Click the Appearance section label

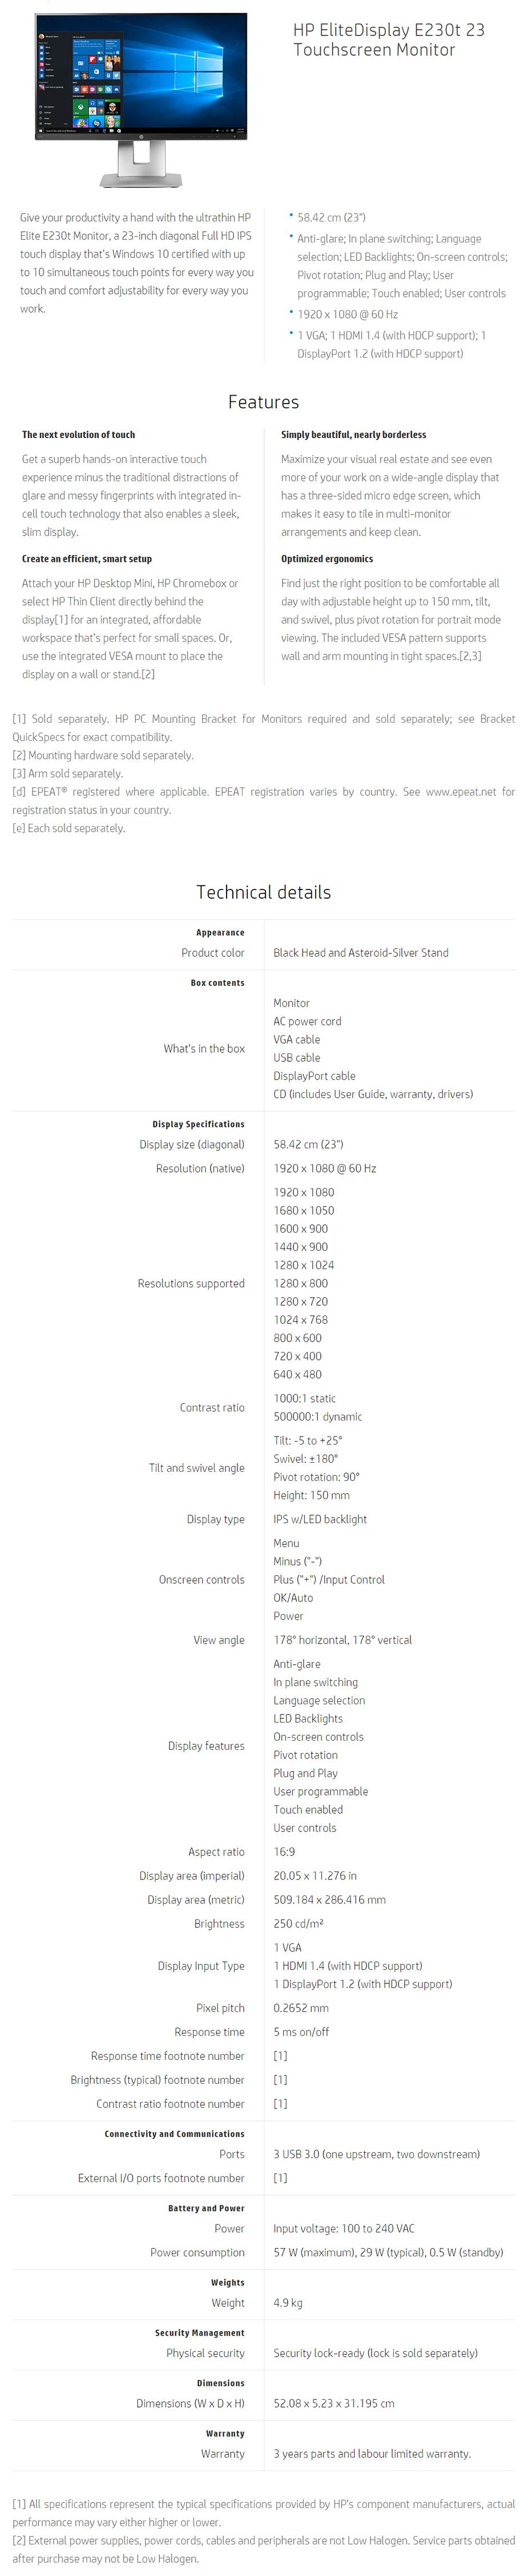[220, 932]
